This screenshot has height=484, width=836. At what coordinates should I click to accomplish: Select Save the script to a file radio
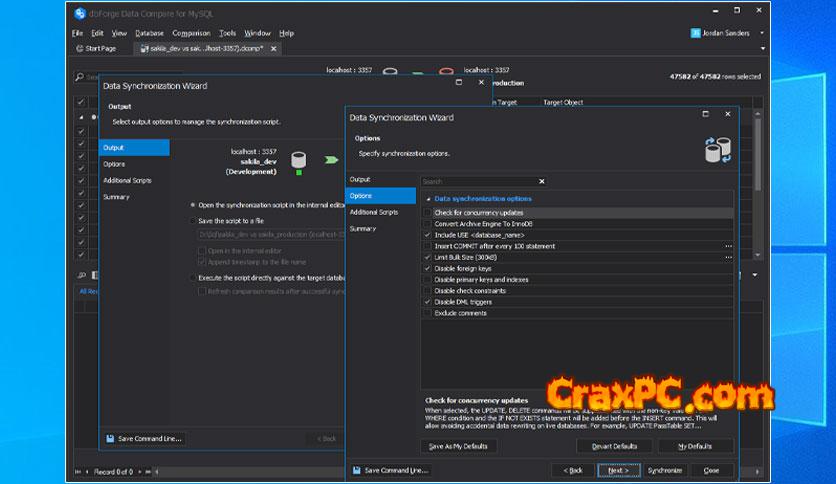[x=193, y=220]
